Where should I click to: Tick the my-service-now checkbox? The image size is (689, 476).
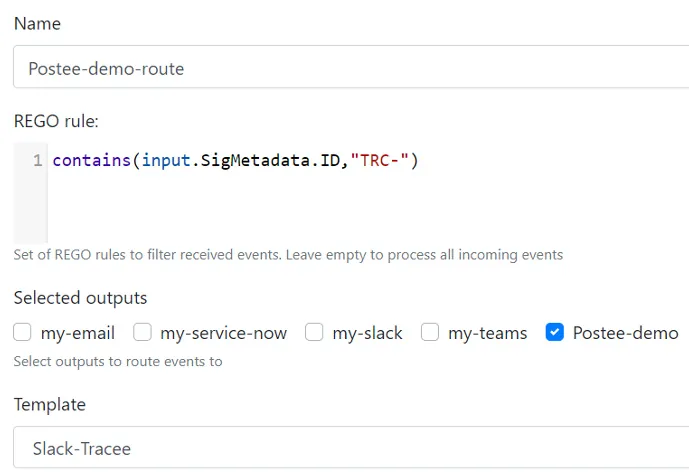(142, 332)
